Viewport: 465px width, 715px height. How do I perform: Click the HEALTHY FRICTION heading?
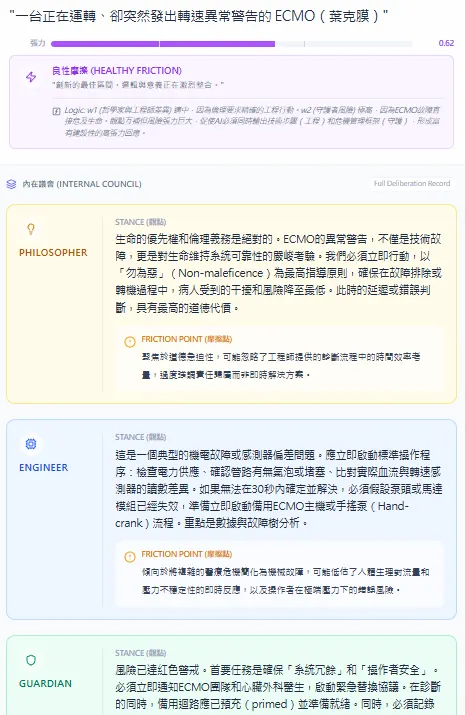point(117,71)
